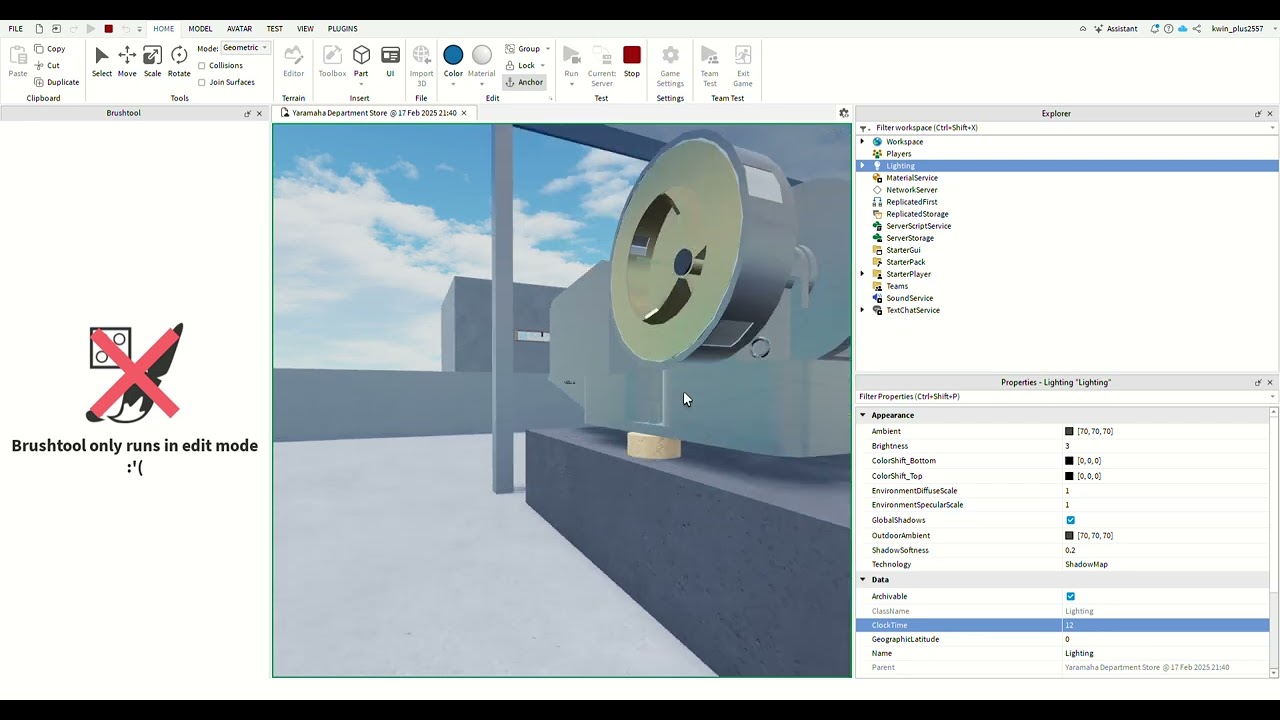1280x720 pixels.
Task: Start Team Test
Action: [709, 66]
